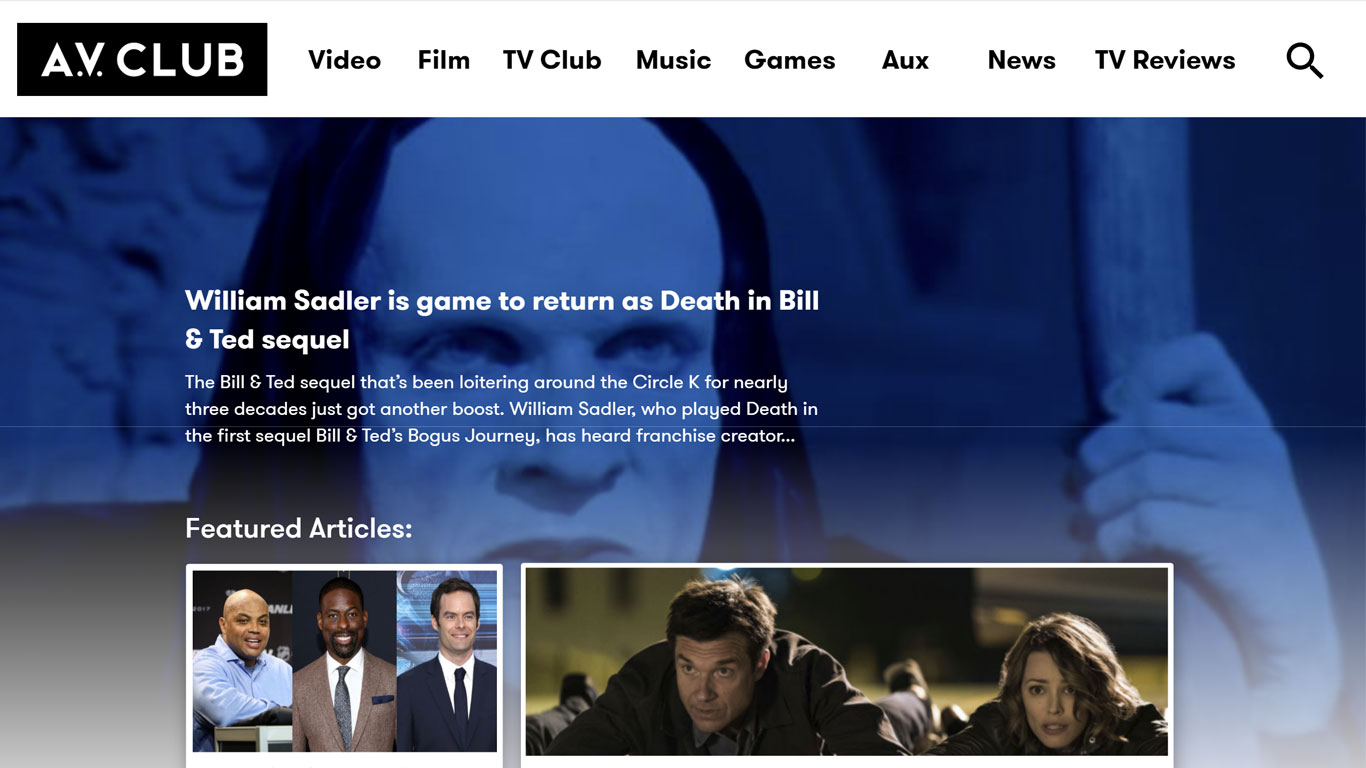
Task: Open the Games section
Action: pyautogui.click(x=789, y=60)
